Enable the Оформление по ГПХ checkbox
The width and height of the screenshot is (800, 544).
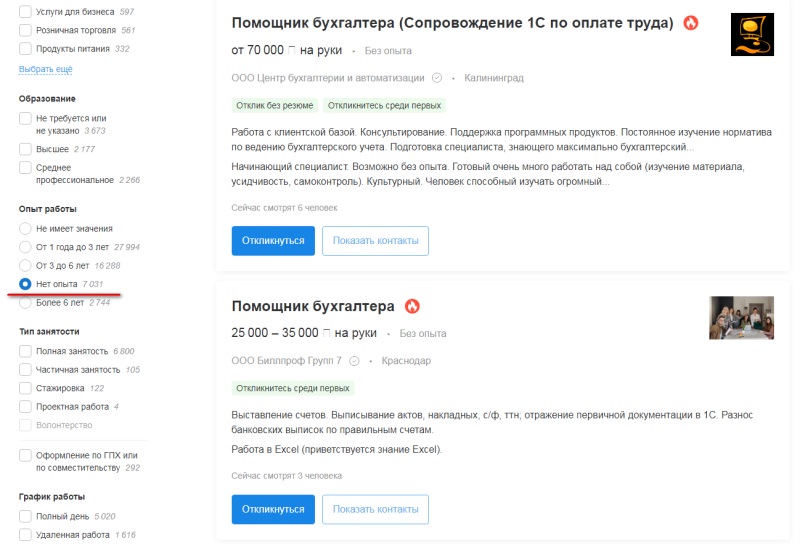(x=25, y=455)
